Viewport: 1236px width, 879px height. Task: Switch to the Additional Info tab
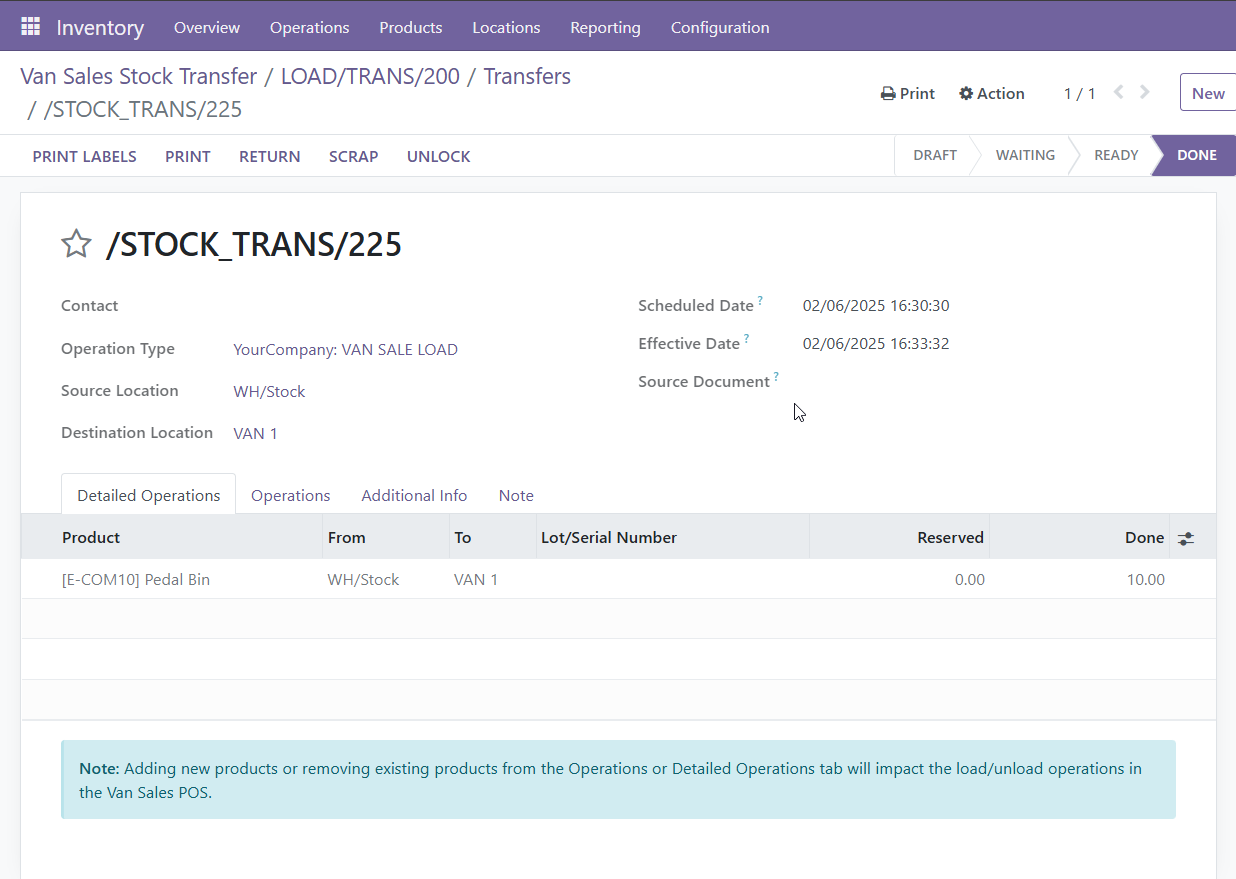[414, 495]
